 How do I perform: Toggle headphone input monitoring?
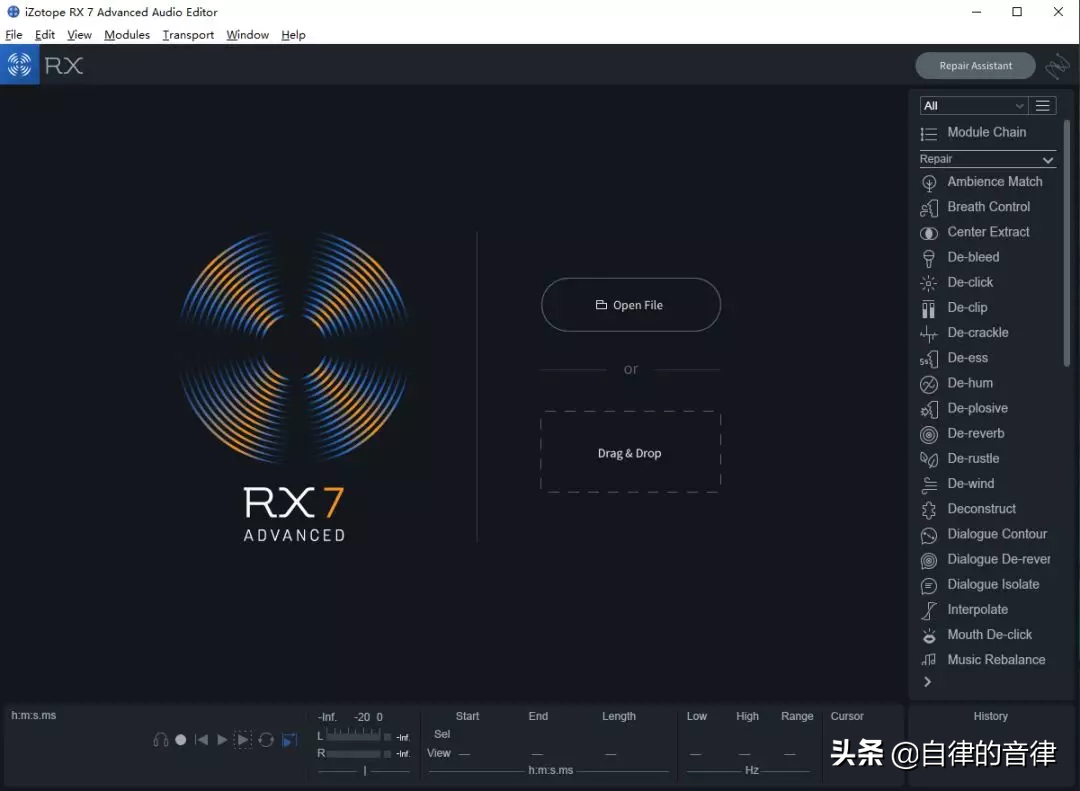[160, 739]
